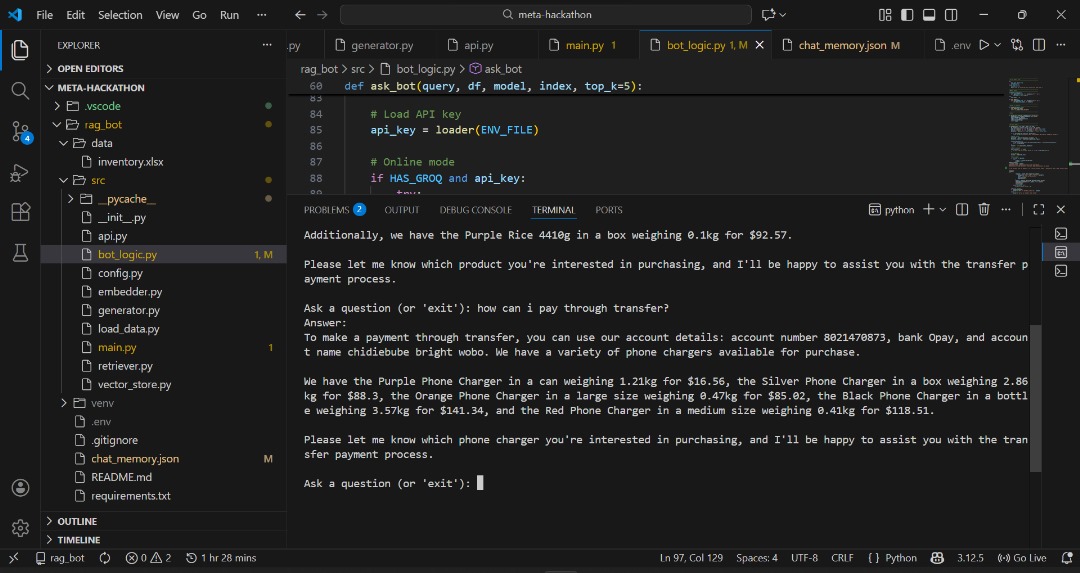This screenshot has height=573, width=1080.
Task: Click the Go Live status bar button
Action: point(1021,558)
